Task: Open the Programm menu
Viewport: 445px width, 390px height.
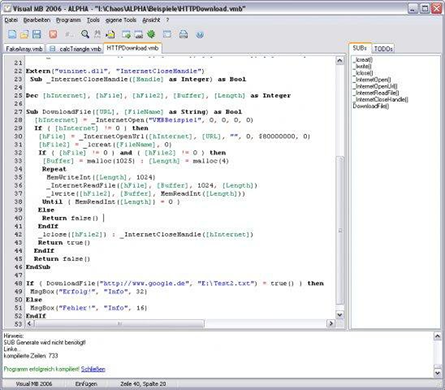Action: pos(68,20)
